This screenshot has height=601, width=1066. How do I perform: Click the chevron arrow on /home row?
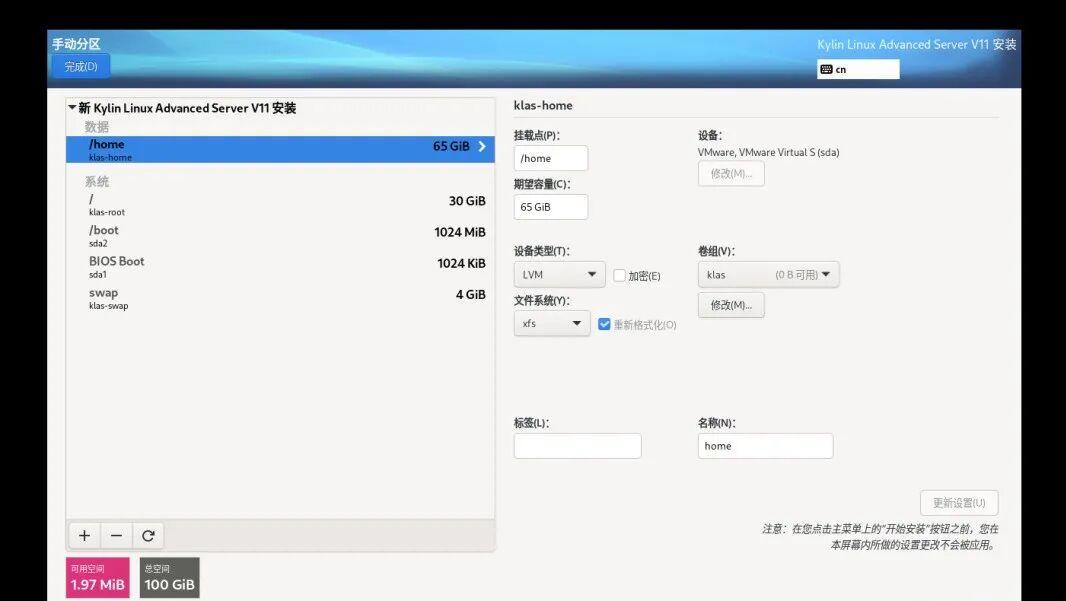pos(481,146)
